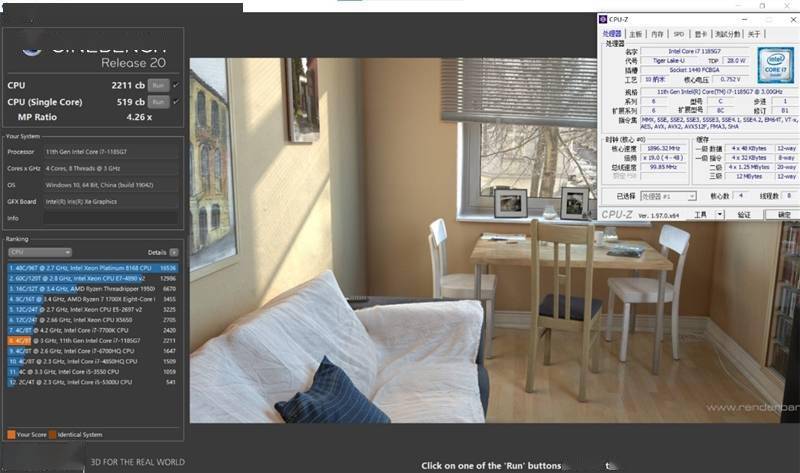This screenshot has height=473, width=800.
Task: Click the orange Your Score legend swatch
Action: point(11,435)
